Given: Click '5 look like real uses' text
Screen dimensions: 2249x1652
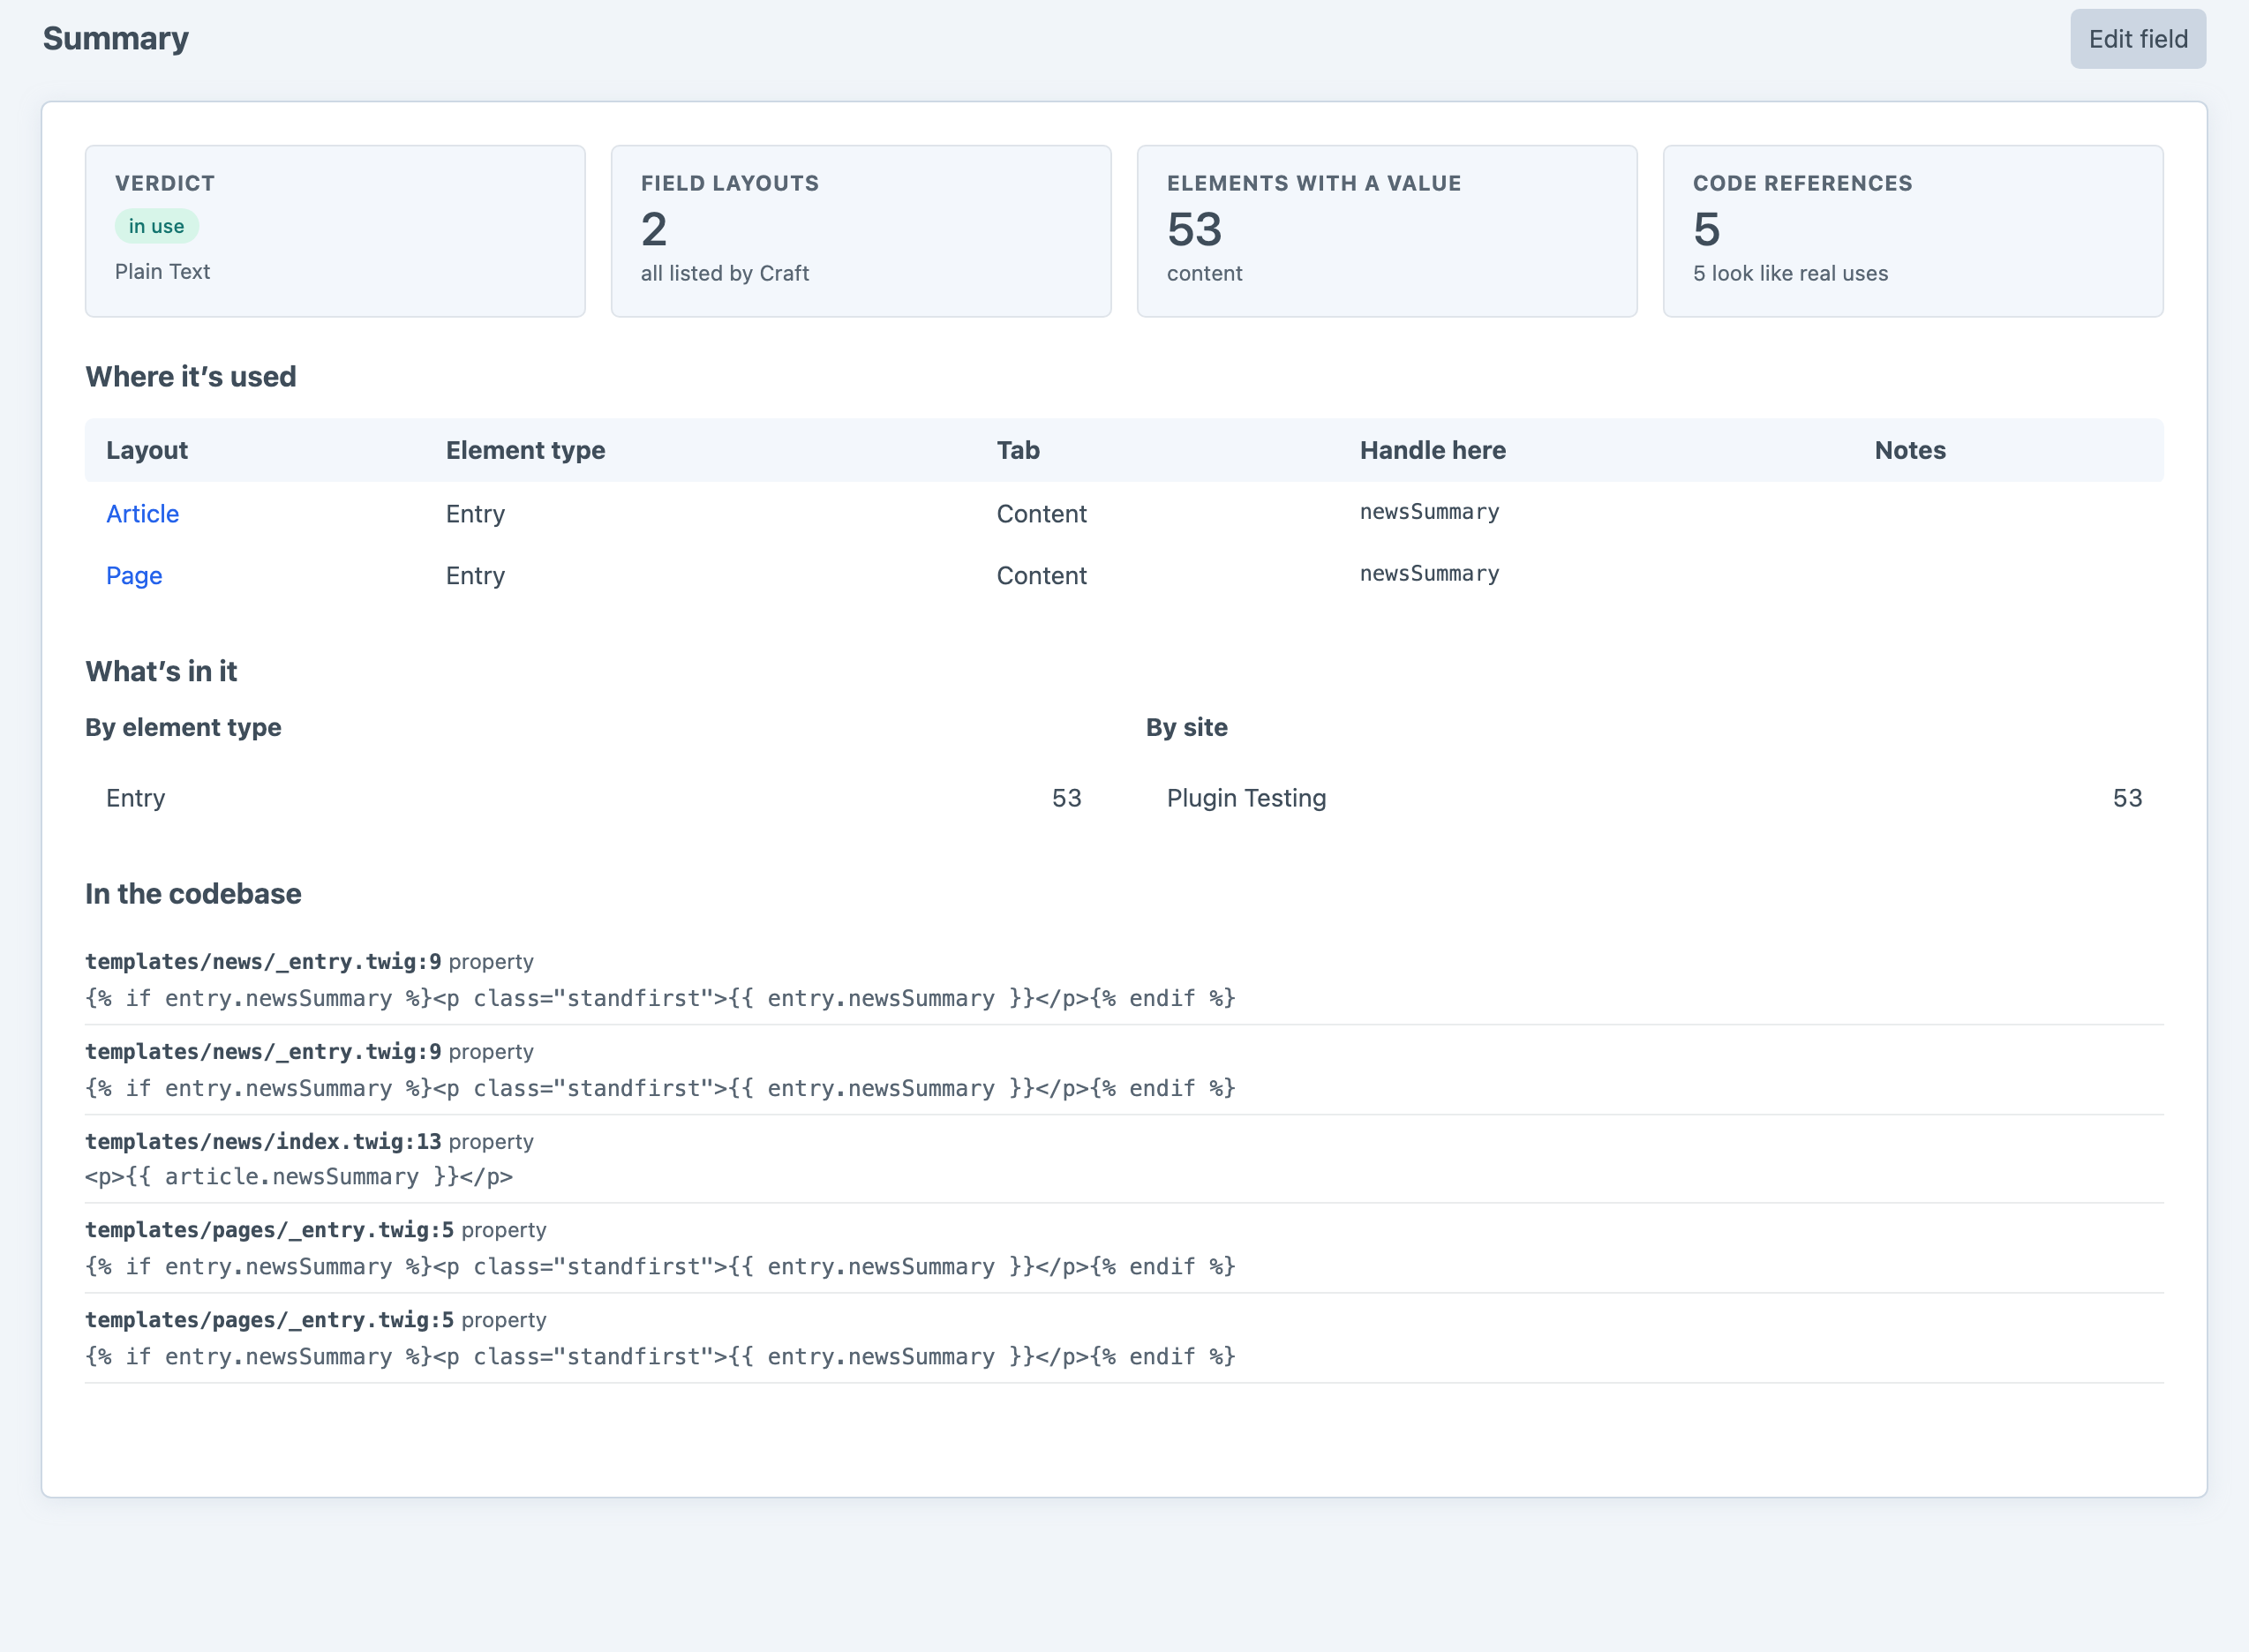Looking at the screenshot, I should click(1790, 273).
